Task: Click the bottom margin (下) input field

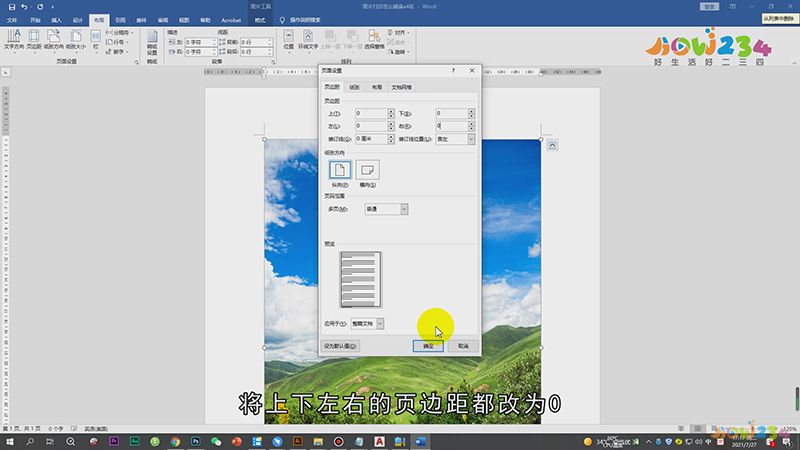Action: (x=452, y=113)
